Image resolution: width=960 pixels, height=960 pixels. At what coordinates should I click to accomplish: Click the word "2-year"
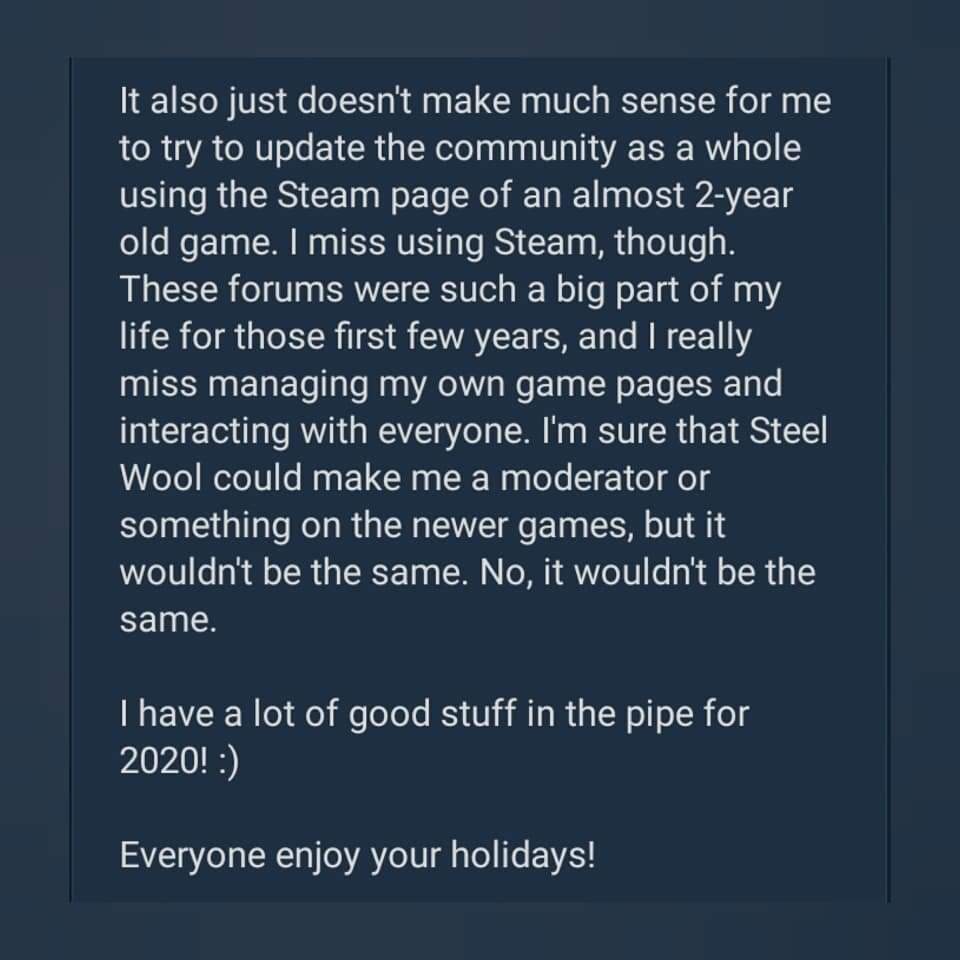744,195
